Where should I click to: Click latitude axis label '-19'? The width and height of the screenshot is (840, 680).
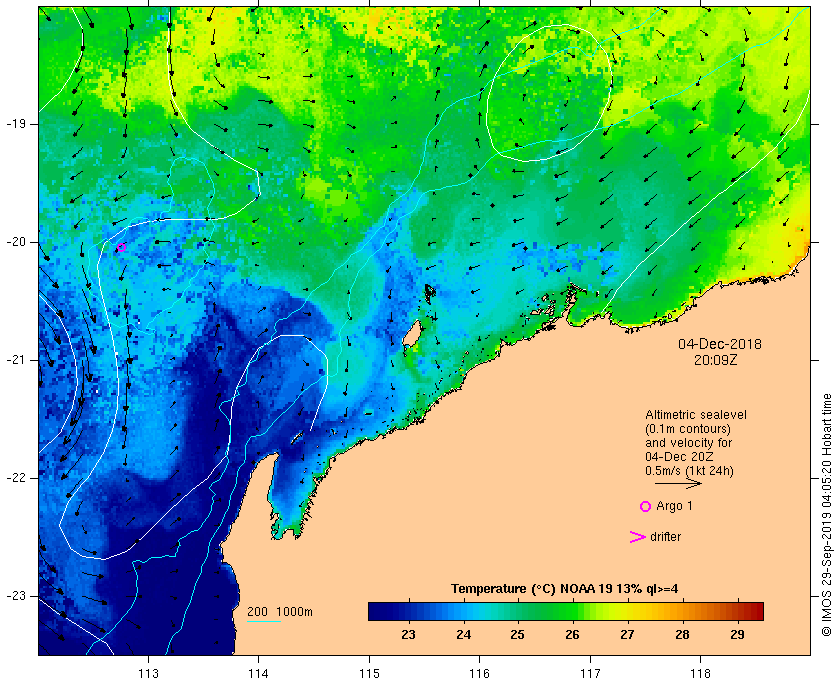click(x=16, y=124)
